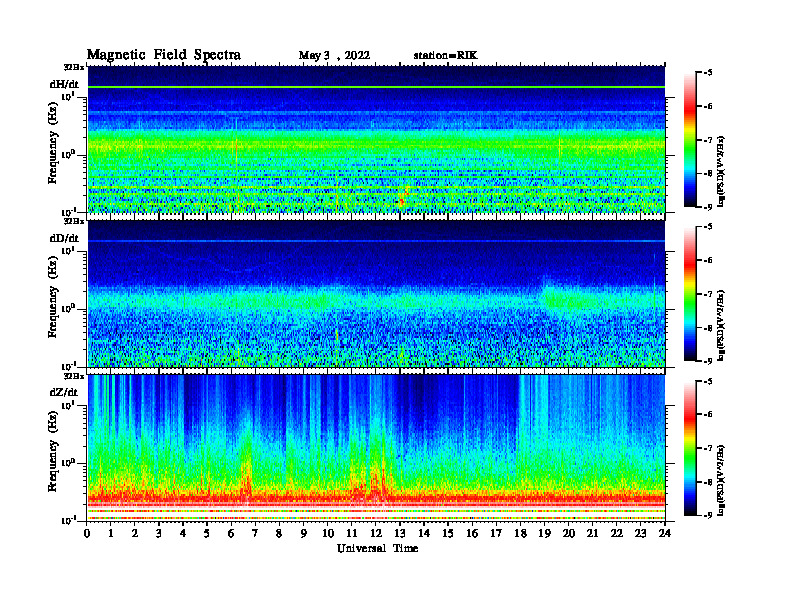Click hour tick label "15" on time axis

448,534
